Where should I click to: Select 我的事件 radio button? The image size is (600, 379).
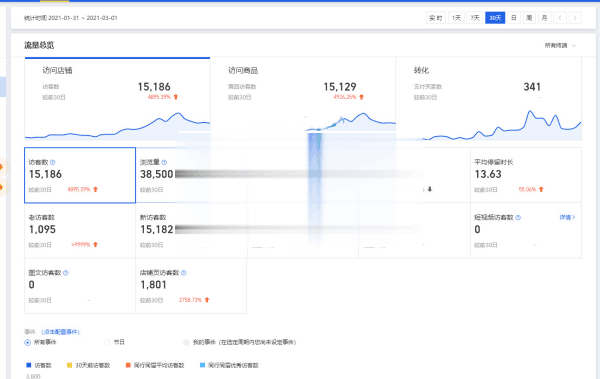point(186,343)
